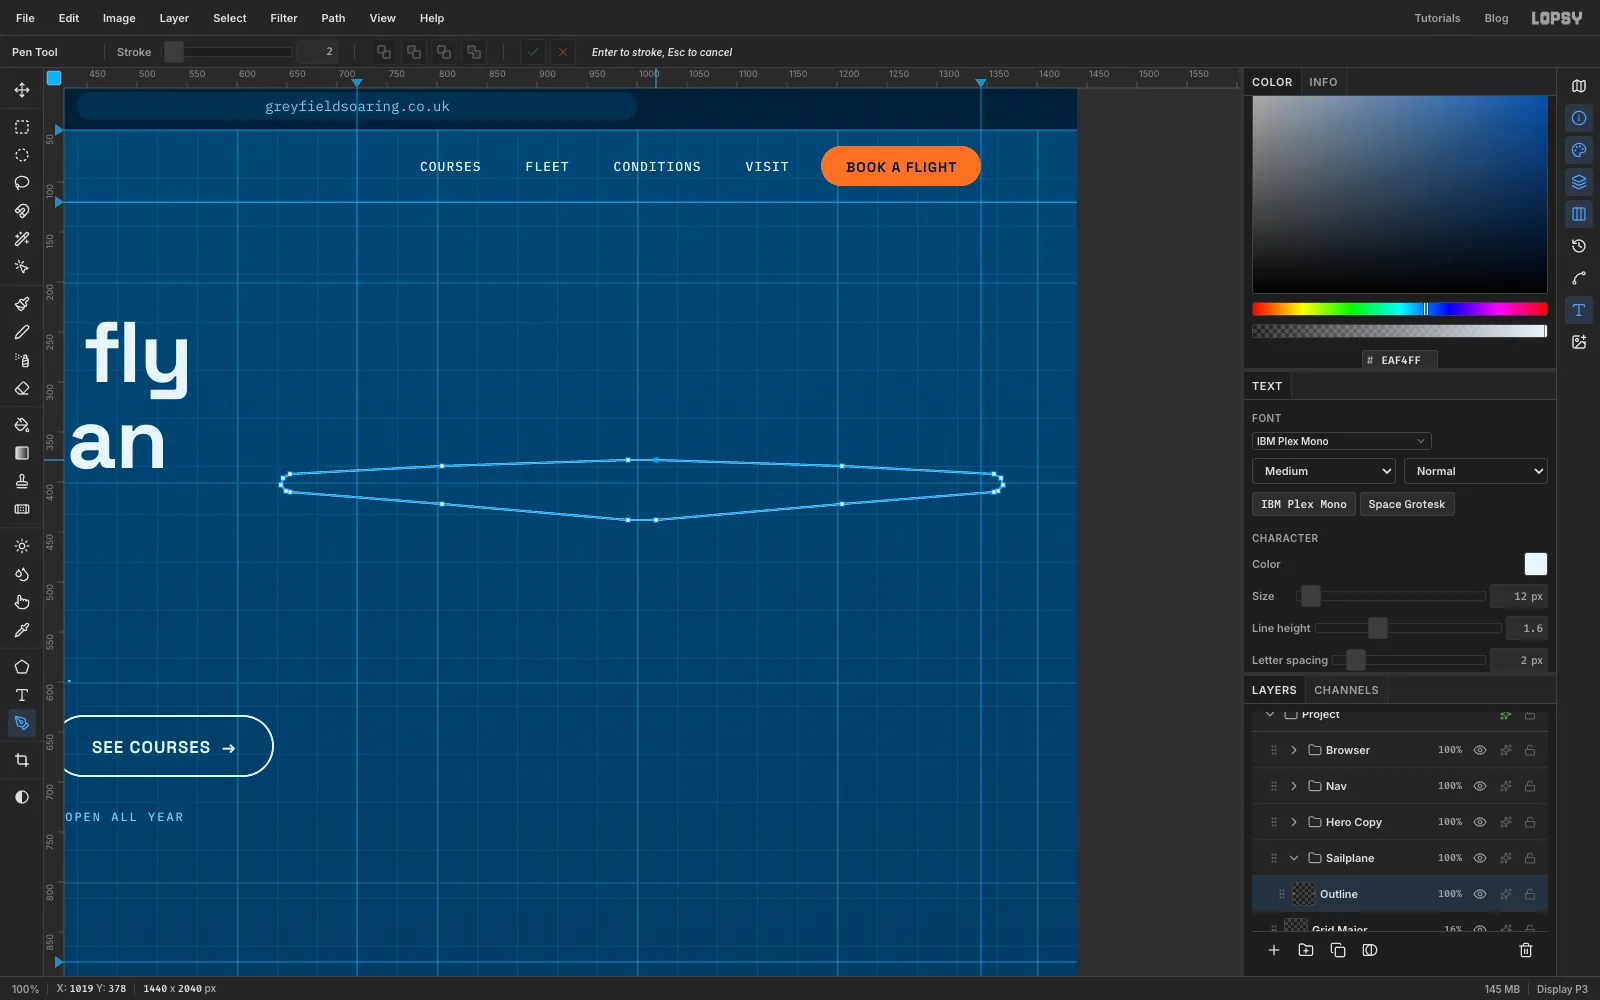Hide the Hero Copy layer group
Viewport: 1600px width, 1000px height.
(x=1480, y=822)
